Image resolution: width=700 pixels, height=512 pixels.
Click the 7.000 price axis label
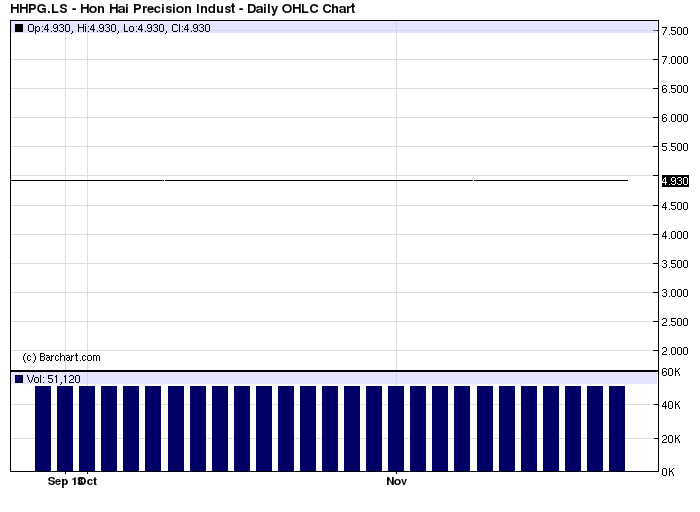675,60
